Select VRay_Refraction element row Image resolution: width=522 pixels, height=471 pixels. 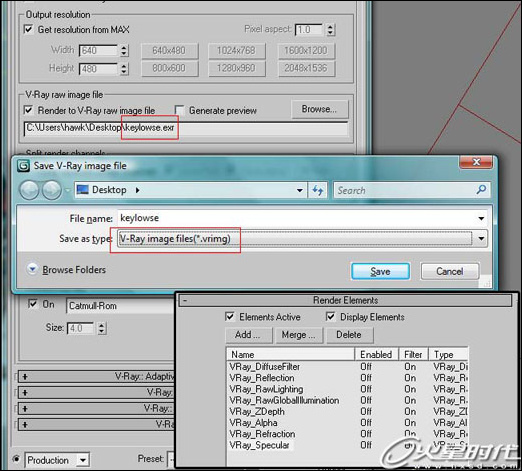(x=348, y=434)
